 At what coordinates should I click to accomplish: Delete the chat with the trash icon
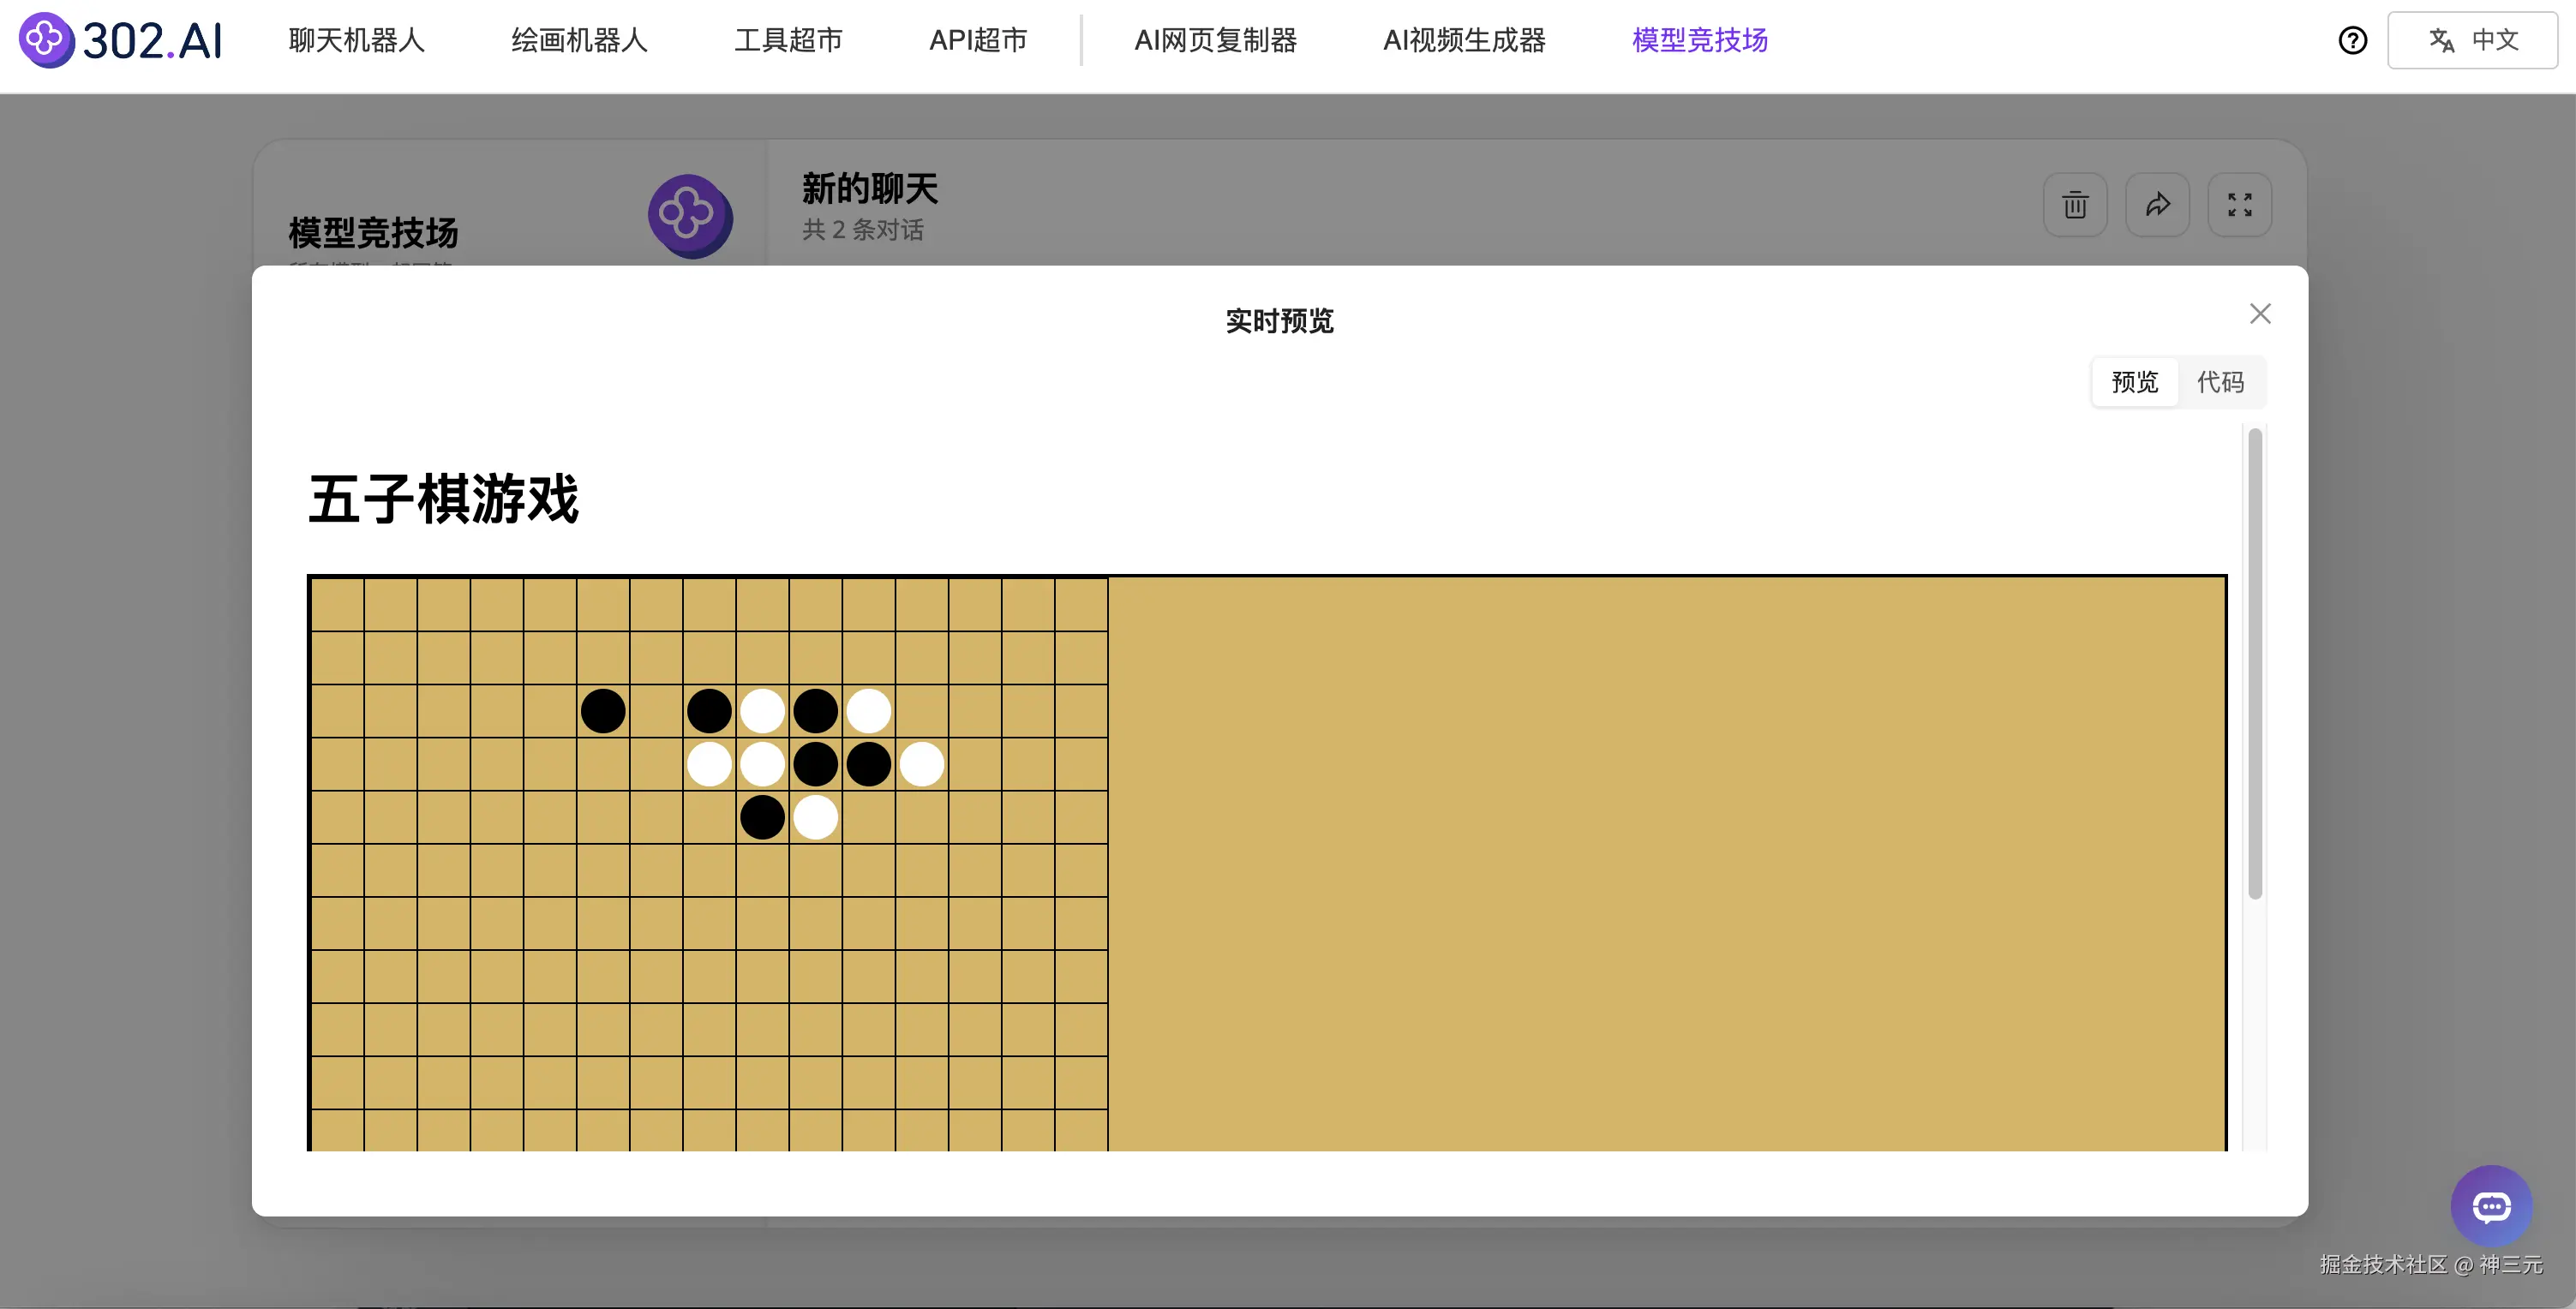[2075, 205]
